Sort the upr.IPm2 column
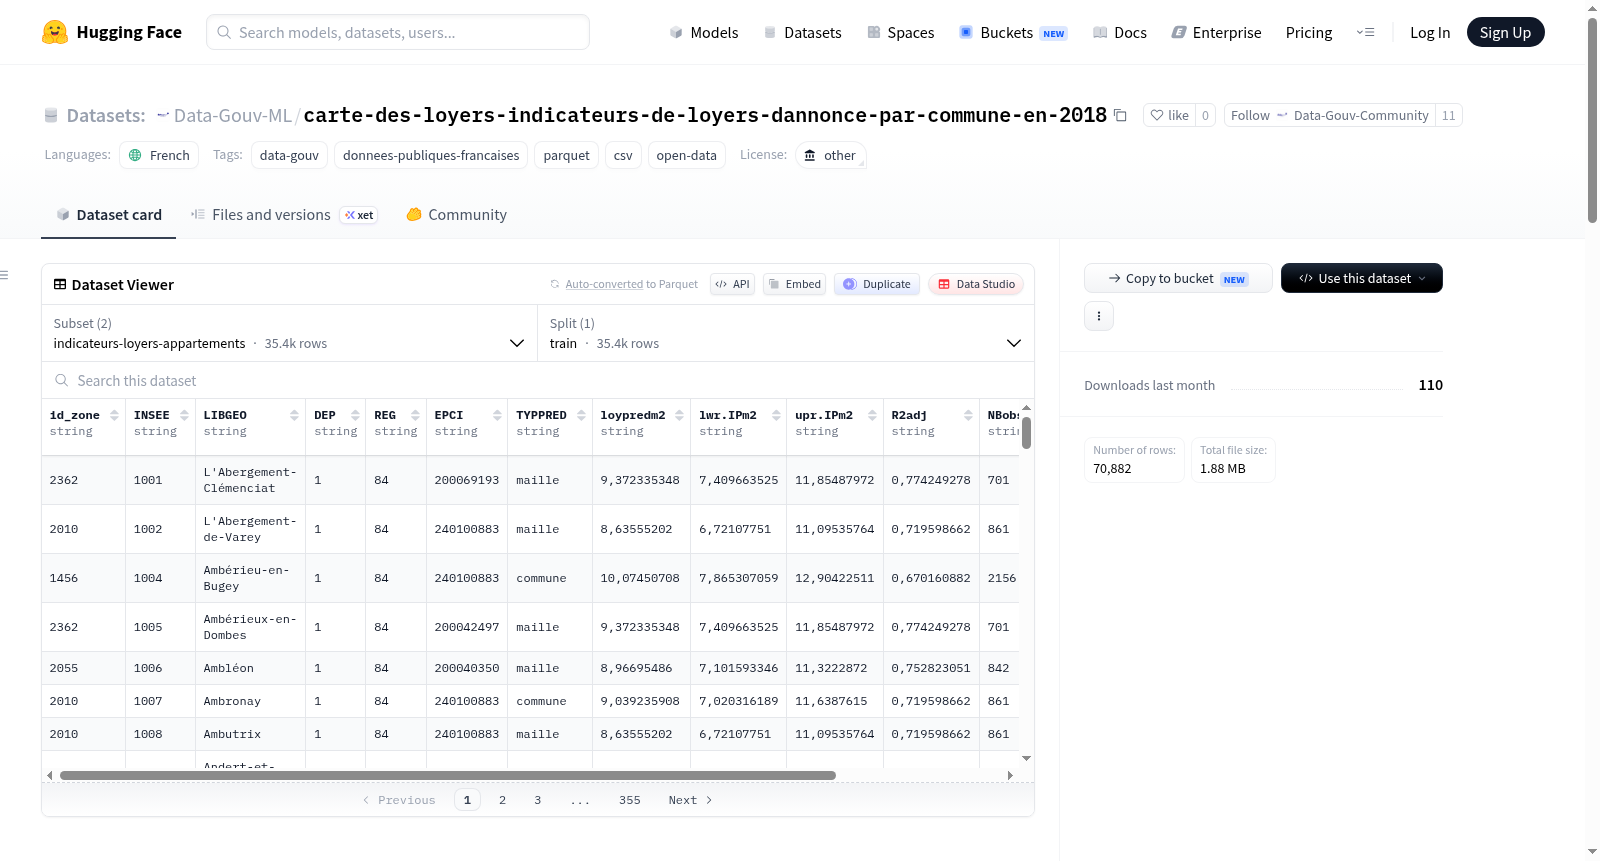 point(872,415)
